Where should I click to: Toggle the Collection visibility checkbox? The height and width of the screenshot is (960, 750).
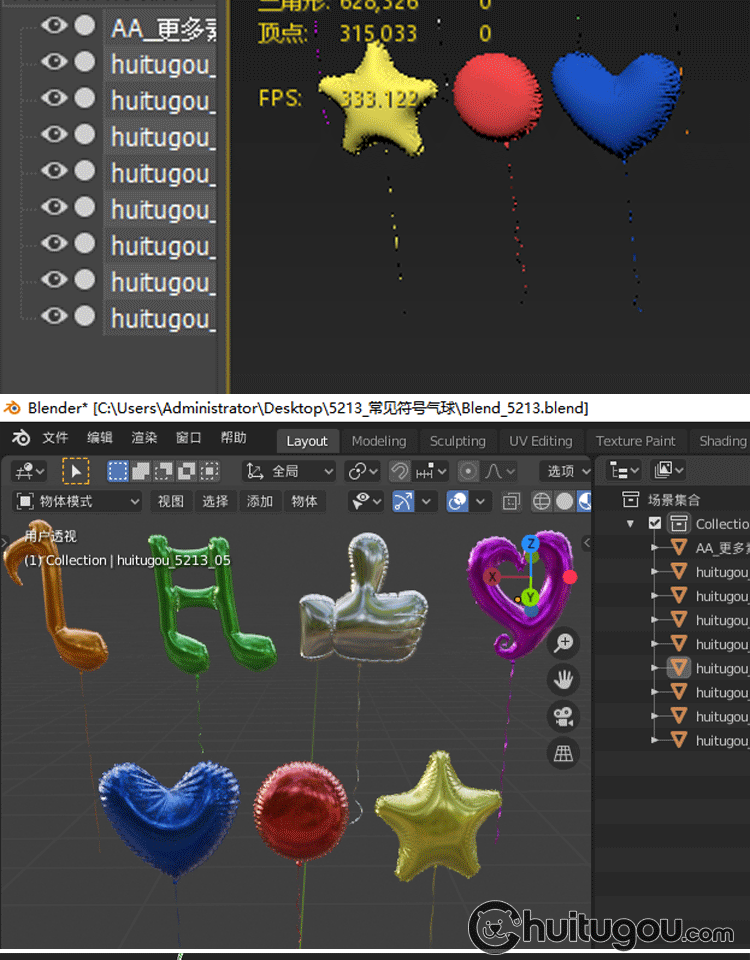pyautogui.click(x=655, y=523)
